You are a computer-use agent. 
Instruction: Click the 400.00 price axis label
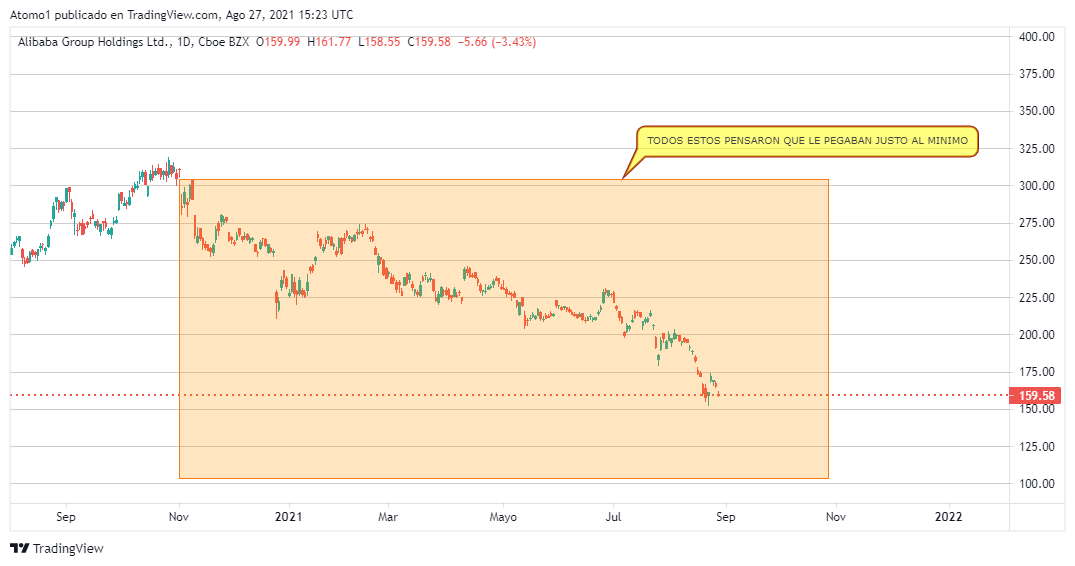[1037, 37]
